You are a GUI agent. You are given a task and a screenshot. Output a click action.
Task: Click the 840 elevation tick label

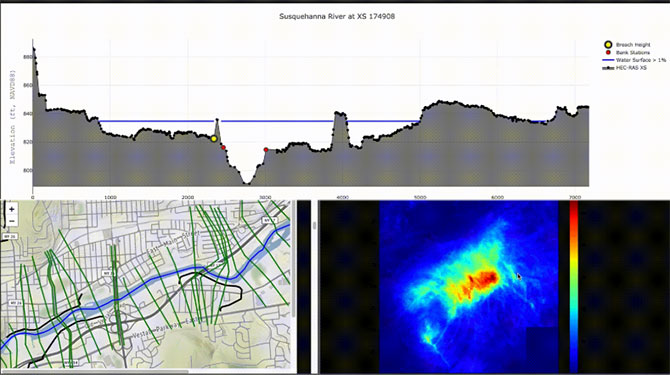(x=27, y=114)
